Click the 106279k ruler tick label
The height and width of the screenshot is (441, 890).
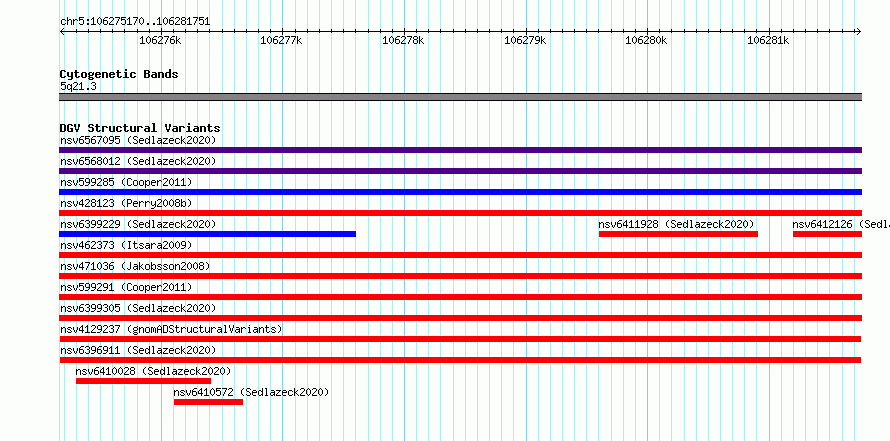(525, 40)
